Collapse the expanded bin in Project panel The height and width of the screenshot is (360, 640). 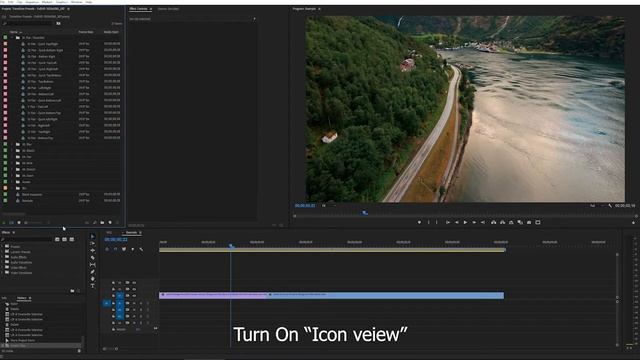pos(12,38)
